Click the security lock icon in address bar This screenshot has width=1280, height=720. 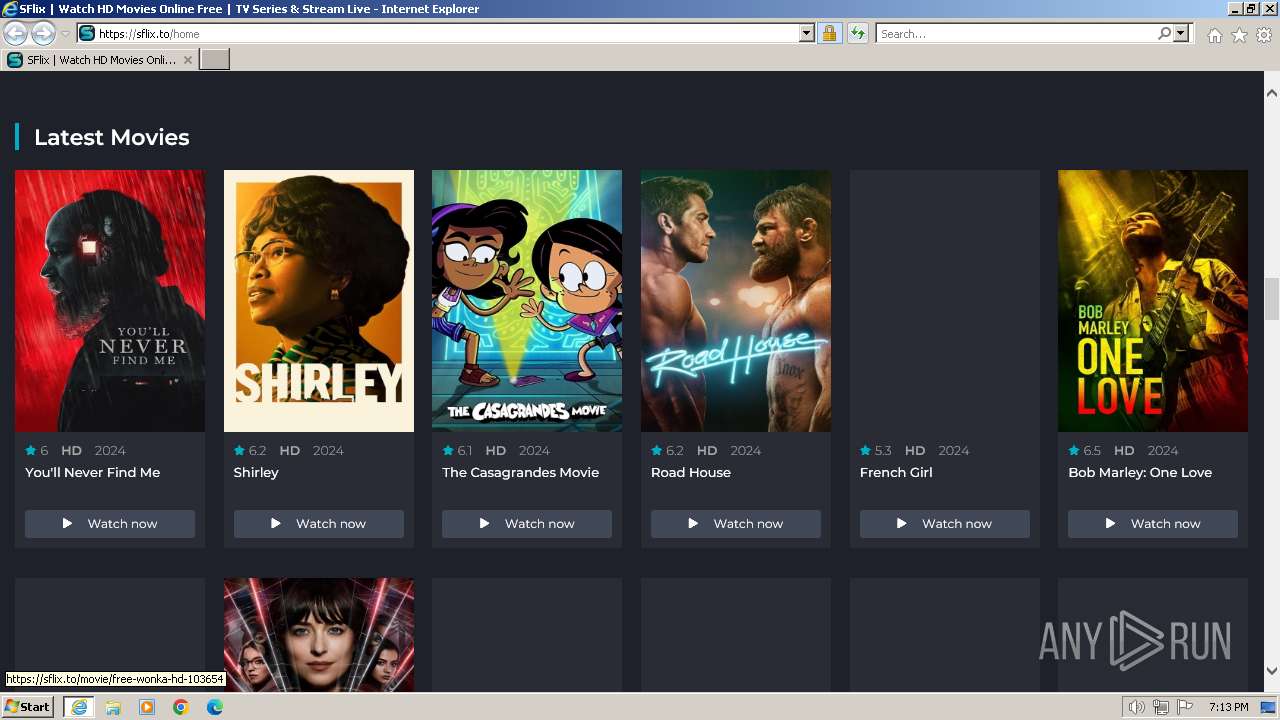point(829,33)
